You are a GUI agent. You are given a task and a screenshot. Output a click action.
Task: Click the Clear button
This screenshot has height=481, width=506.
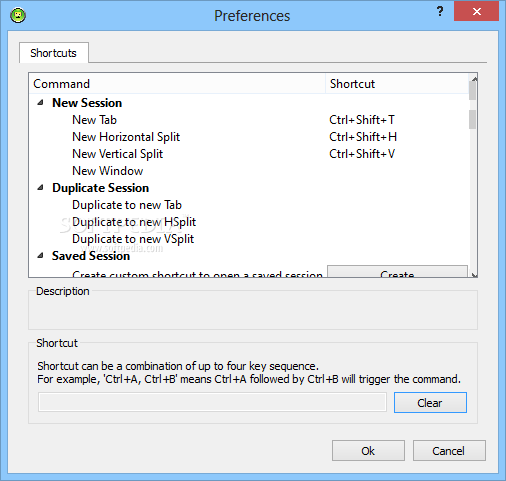[x=430, y=403]
